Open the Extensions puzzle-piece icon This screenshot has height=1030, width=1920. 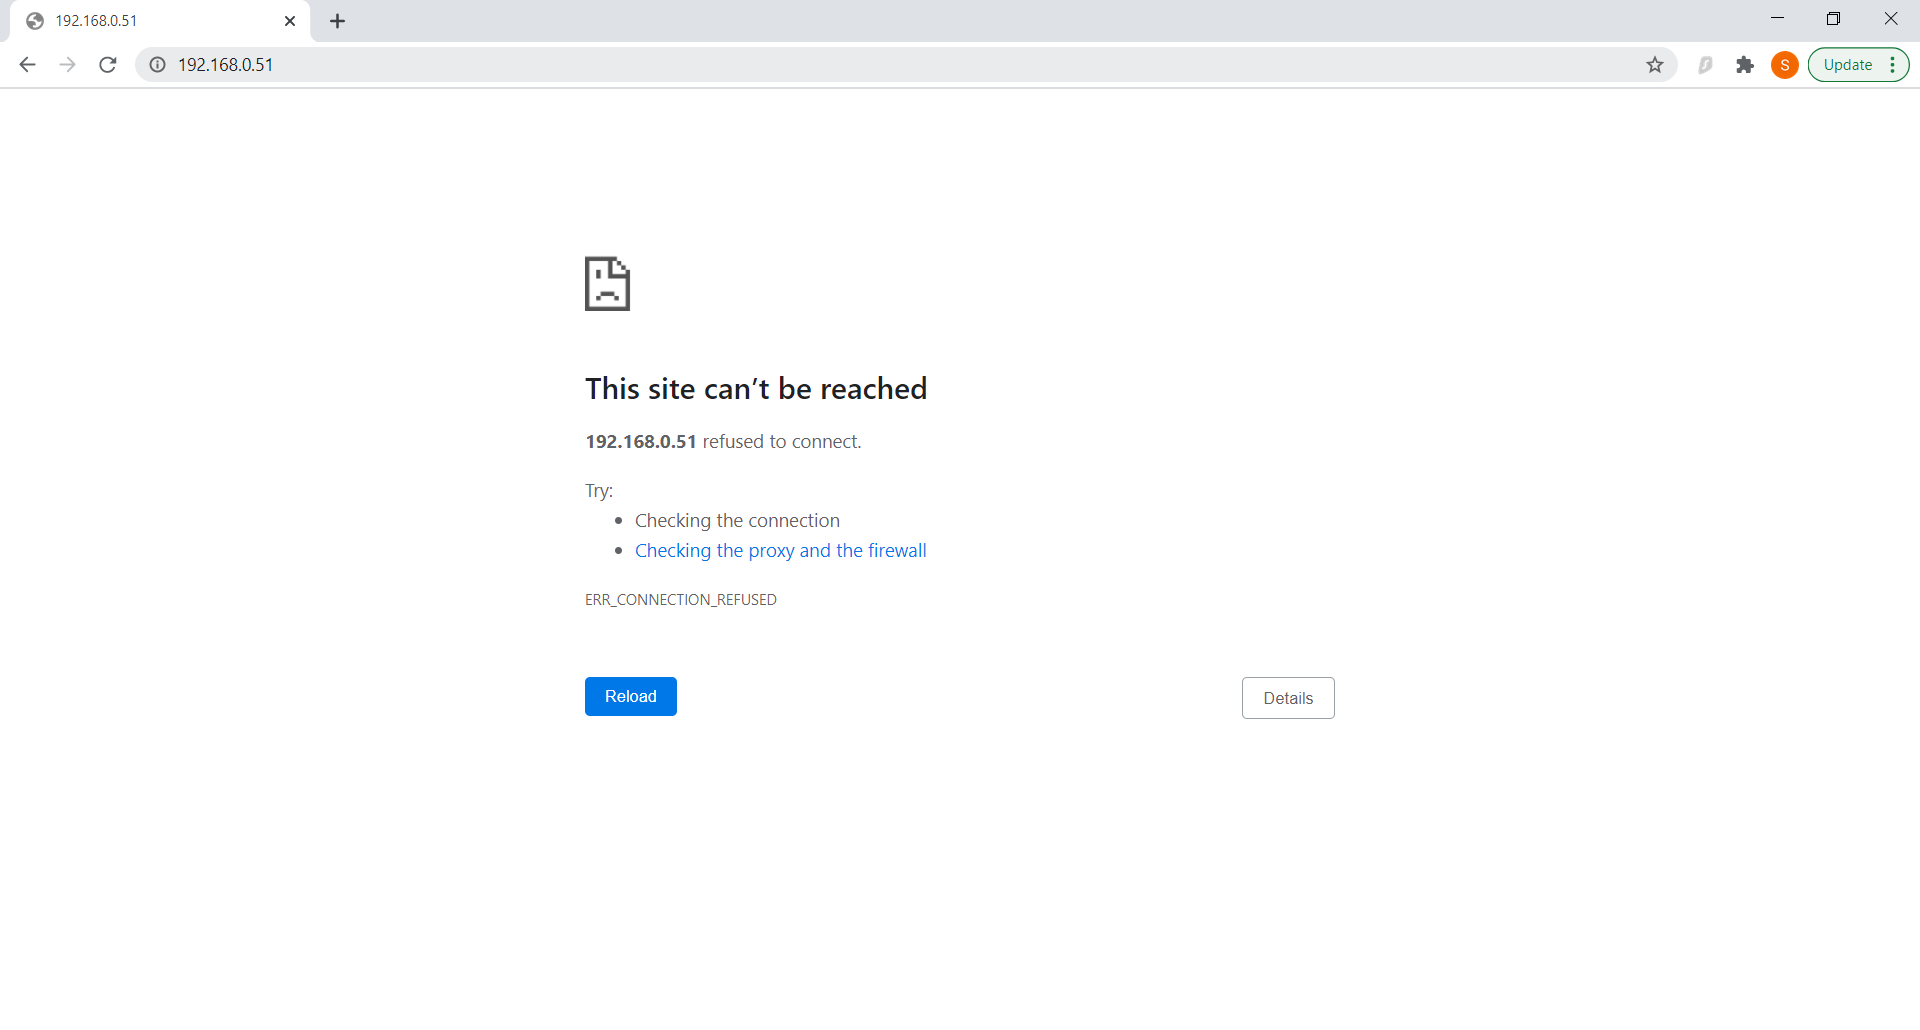(1745, 64)
